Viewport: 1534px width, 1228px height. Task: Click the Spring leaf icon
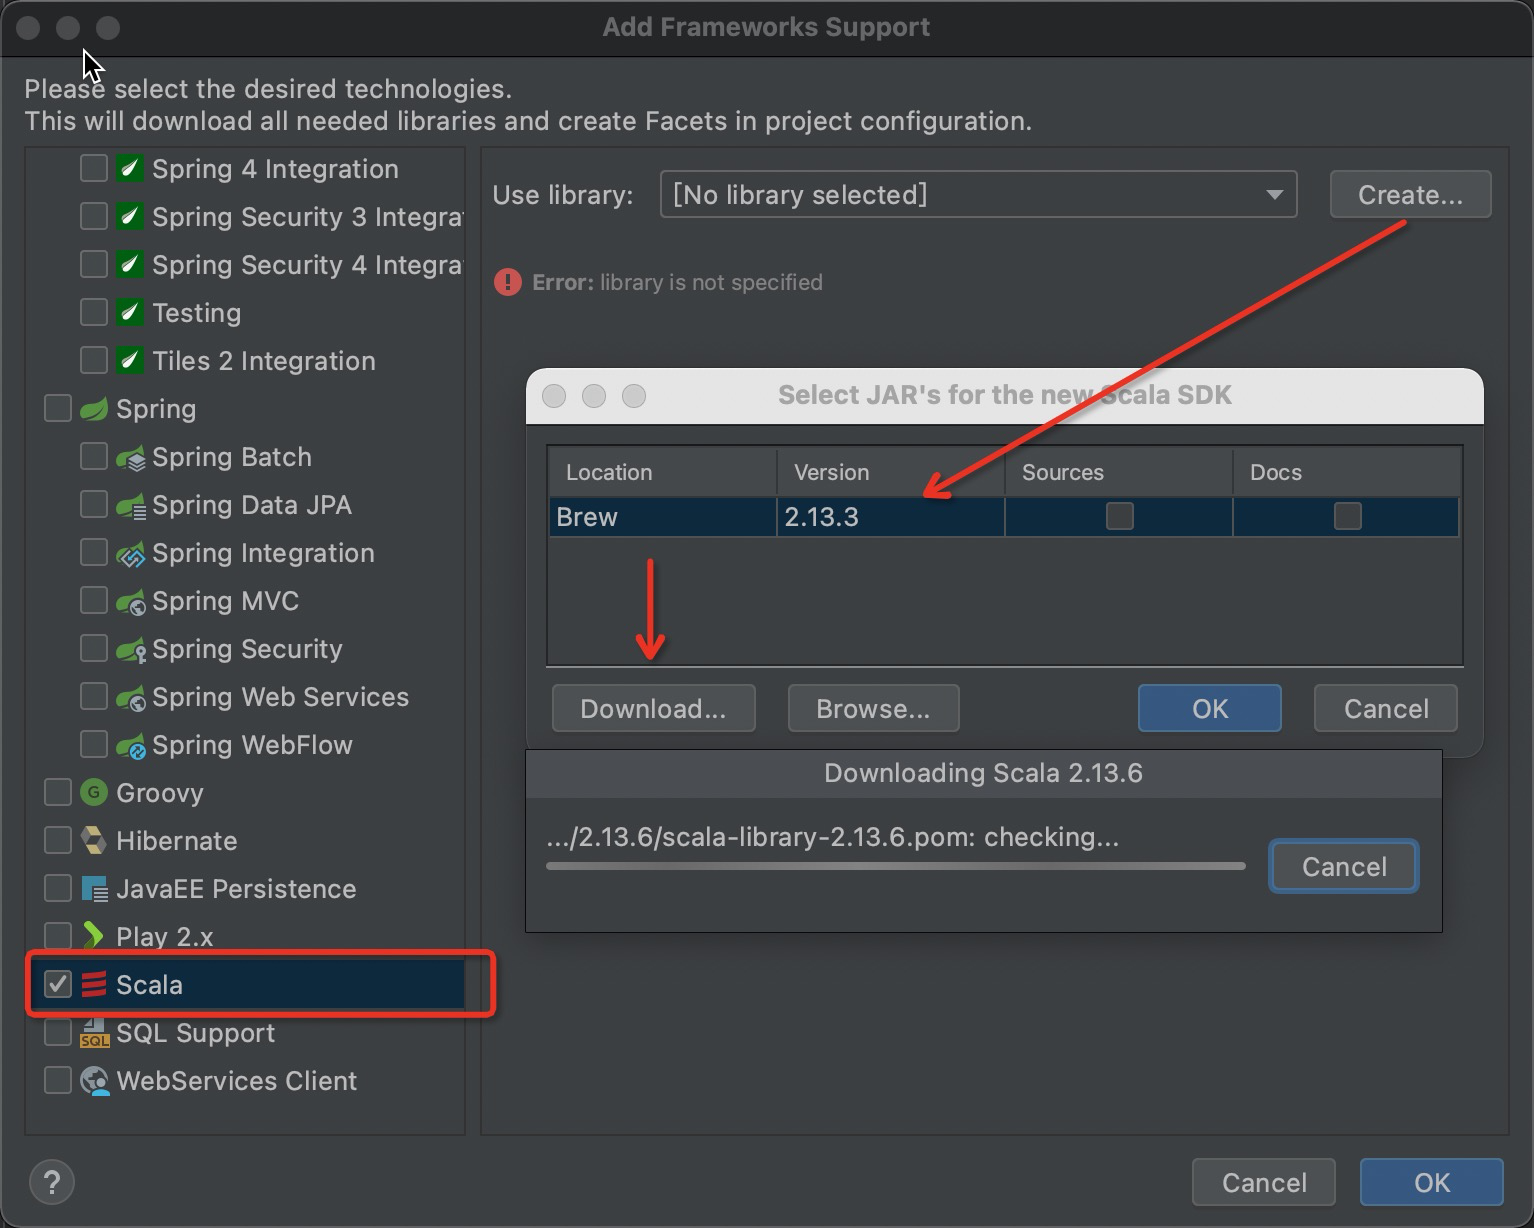tap(93, 409)
